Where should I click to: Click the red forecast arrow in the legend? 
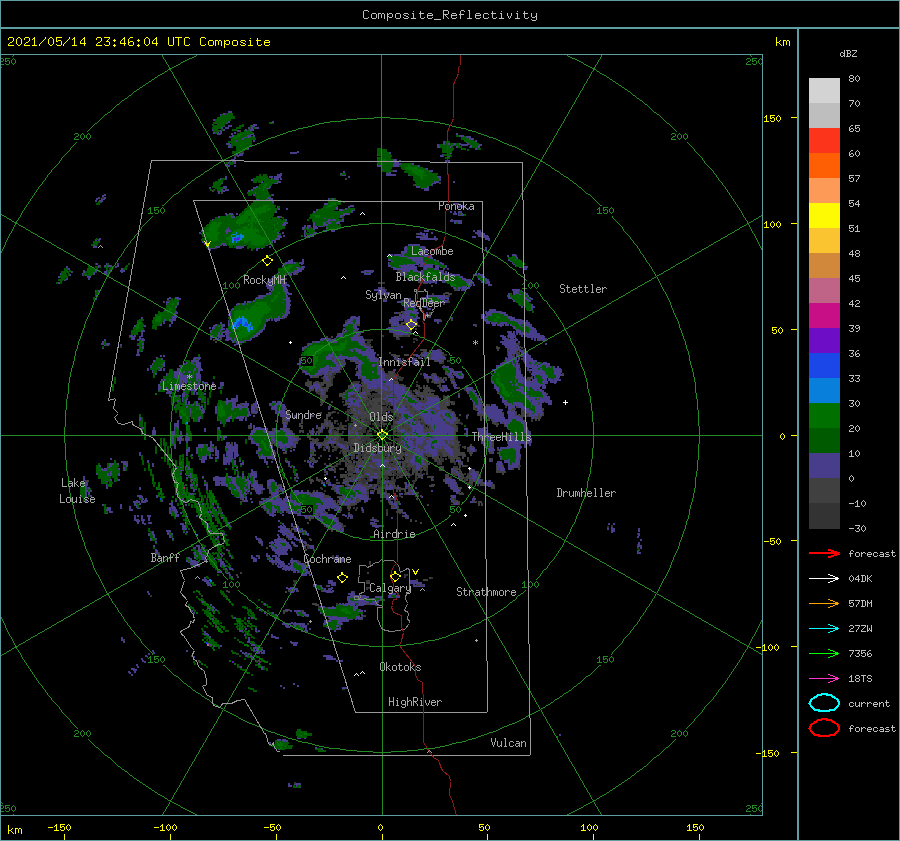[824, 553]
